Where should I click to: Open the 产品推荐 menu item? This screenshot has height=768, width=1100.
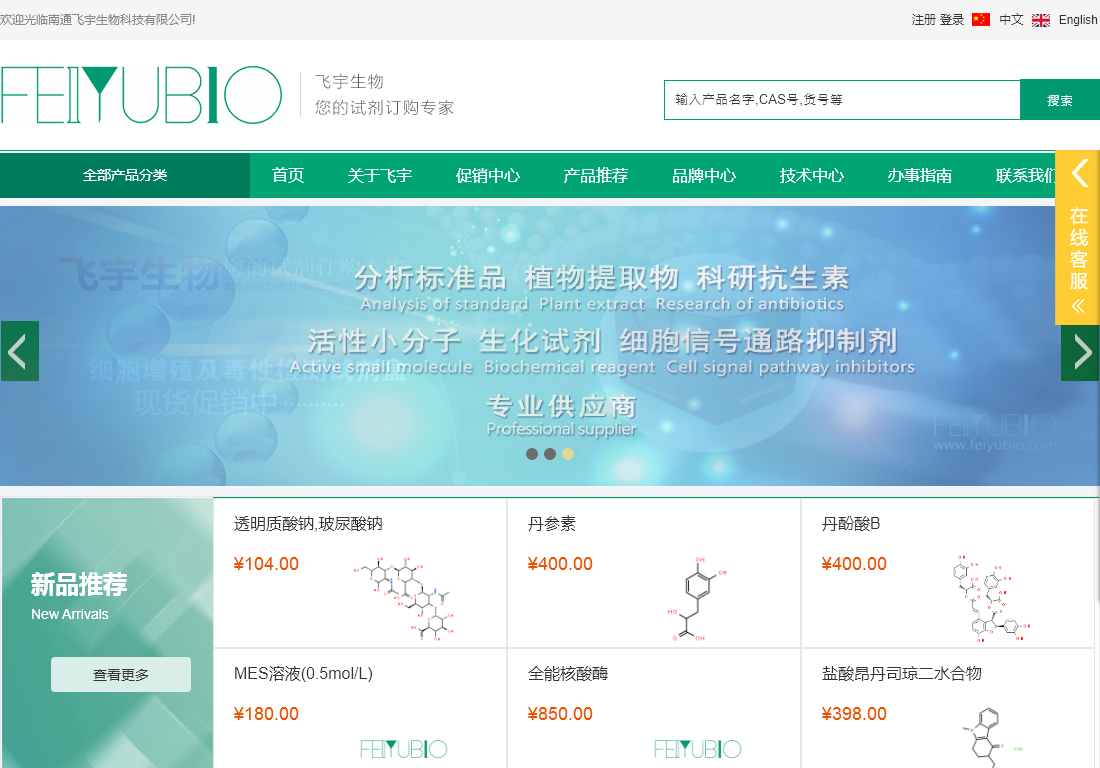(596, 175)
